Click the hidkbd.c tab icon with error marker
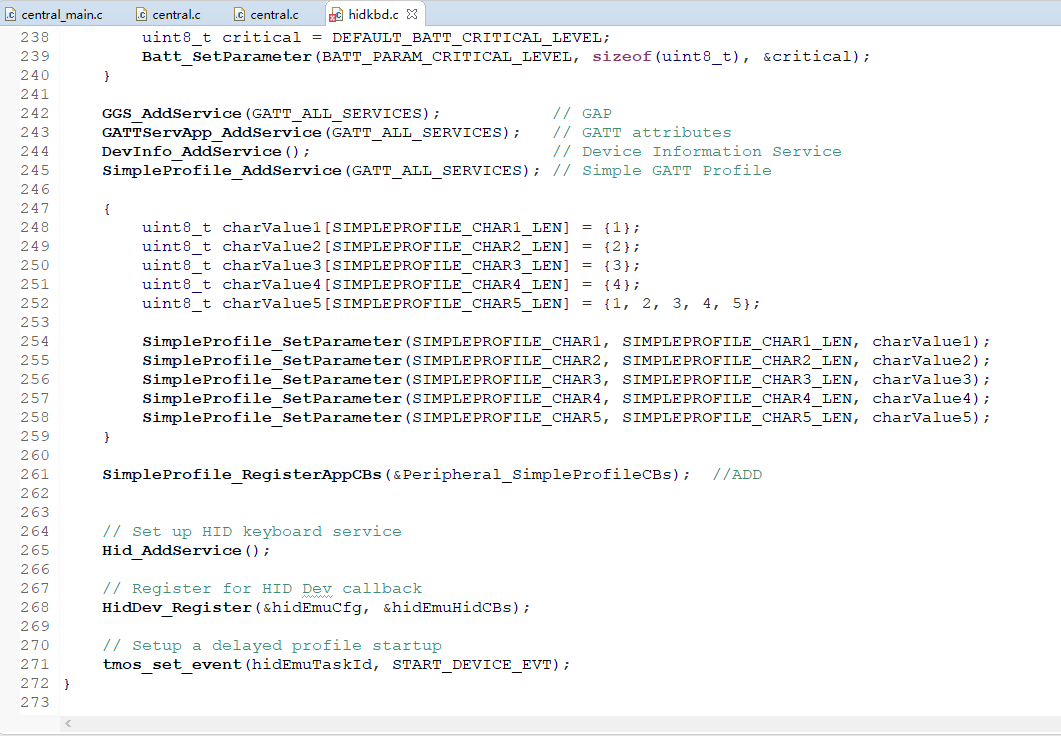The height and width of the screenshot is (736, 1061). tap(336, 15)
